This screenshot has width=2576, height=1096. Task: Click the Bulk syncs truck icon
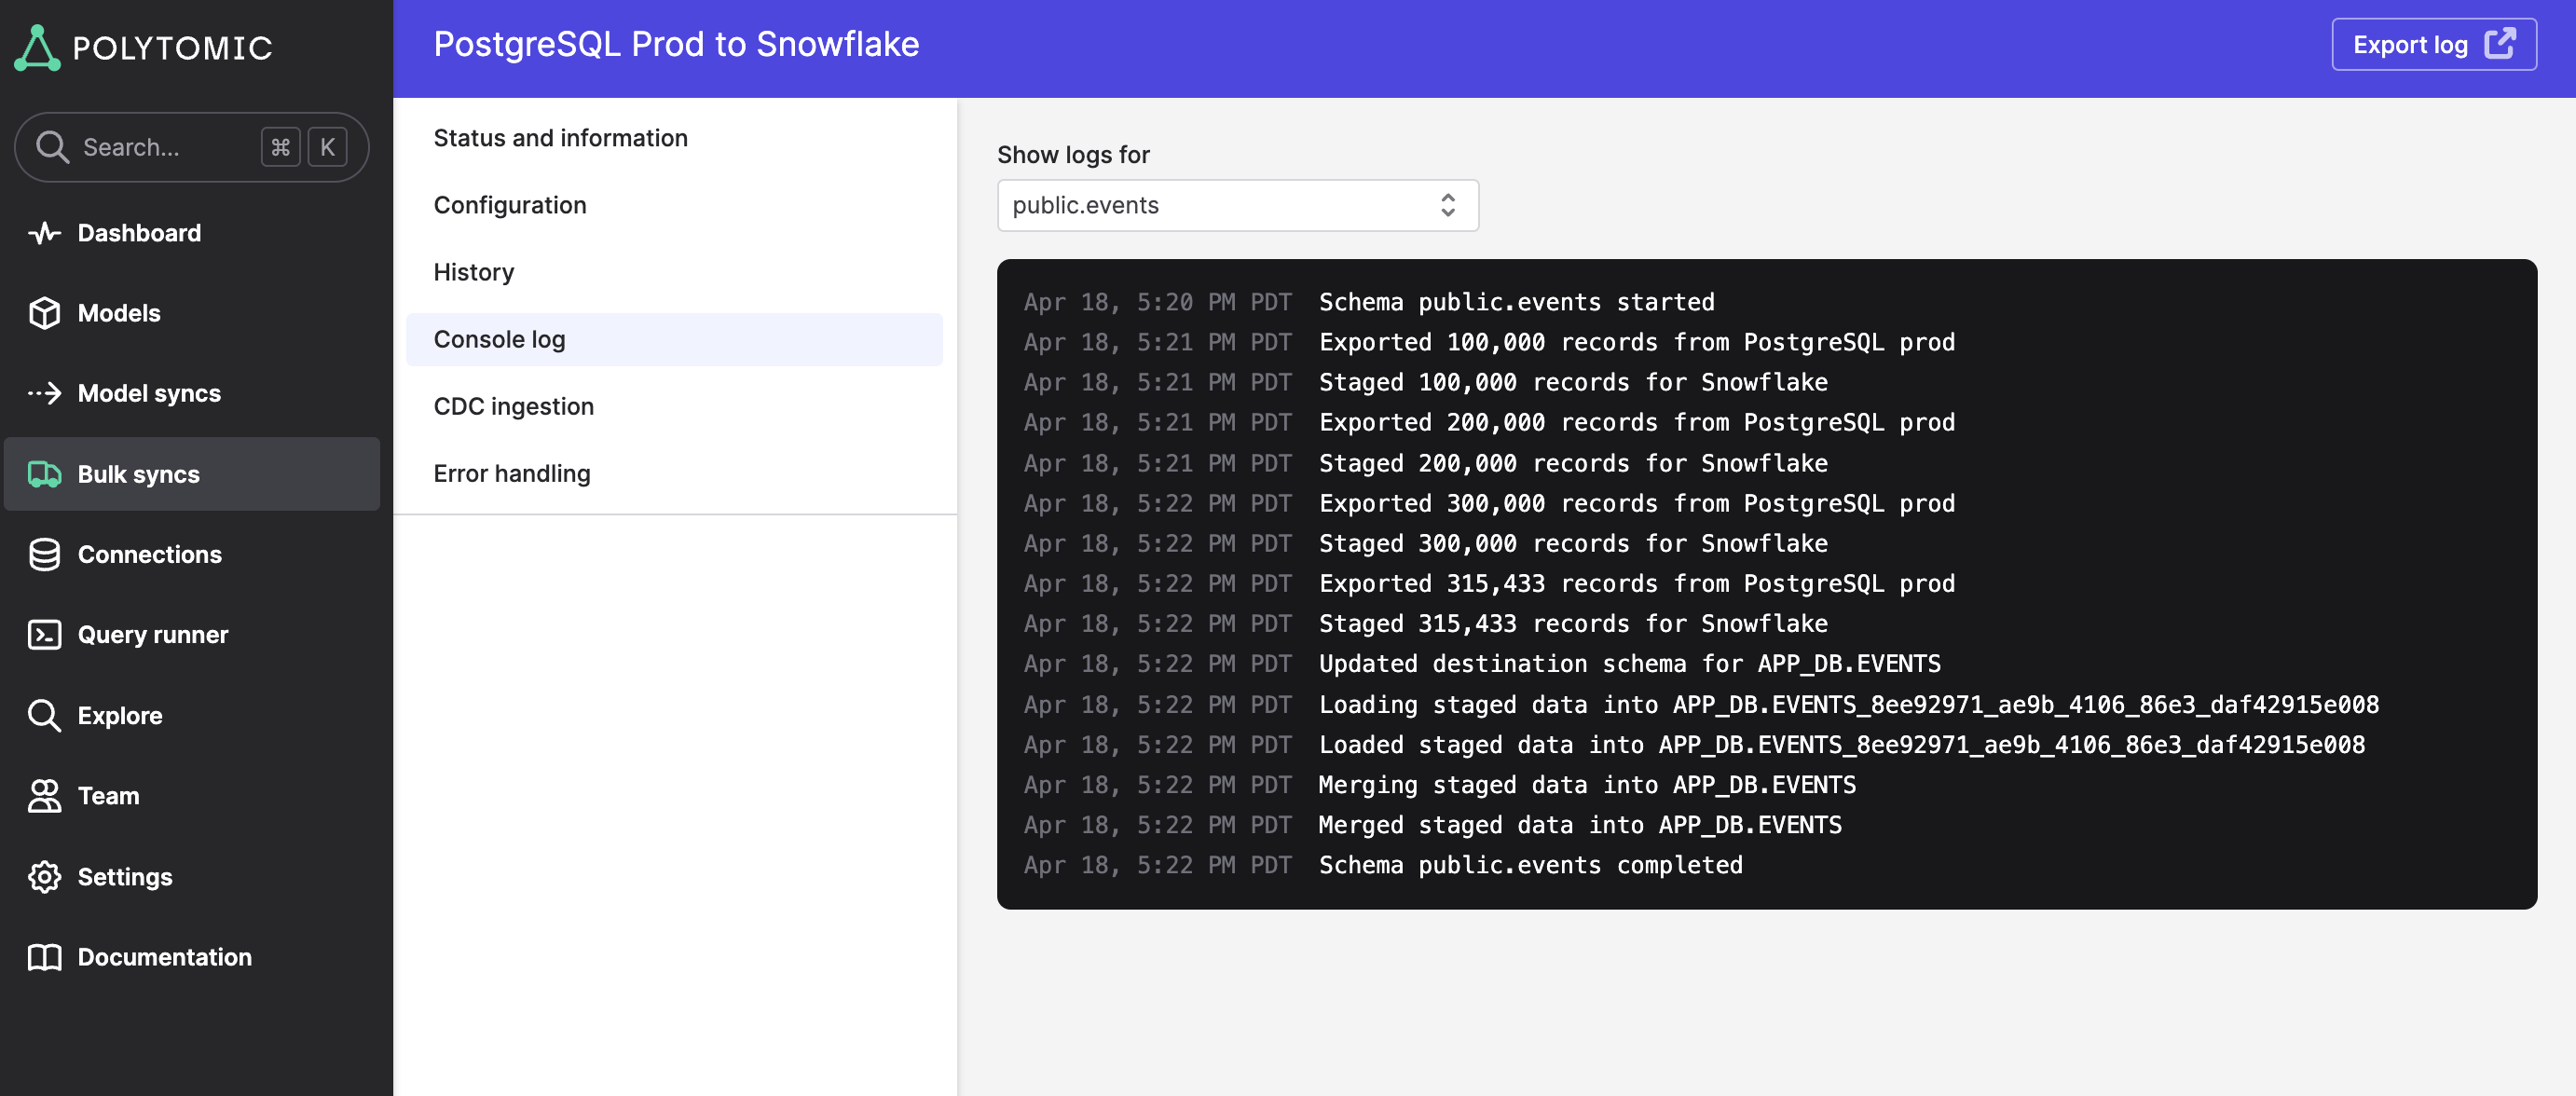44,474
